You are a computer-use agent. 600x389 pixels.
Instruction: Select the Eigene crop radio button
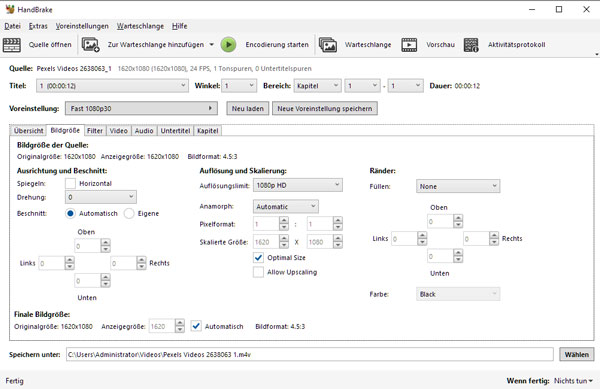129,213
